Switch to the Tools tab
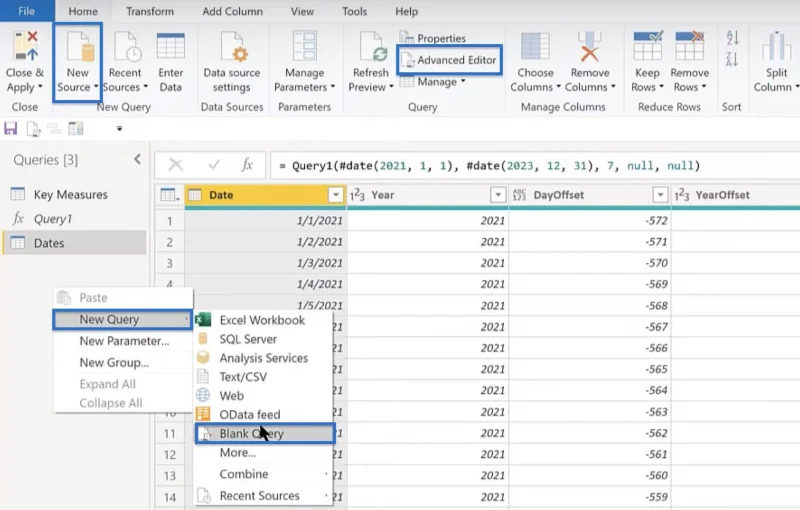Image resolution: width=800 pixels, height=510 pixels. [x=354, y=11]
